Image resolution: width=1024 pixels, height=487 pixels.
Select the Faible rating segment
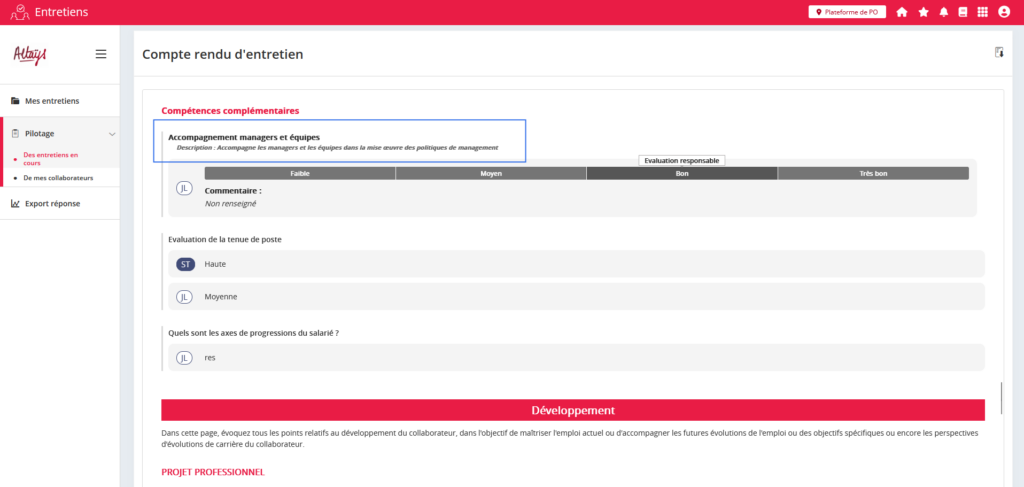click(300, 173)
